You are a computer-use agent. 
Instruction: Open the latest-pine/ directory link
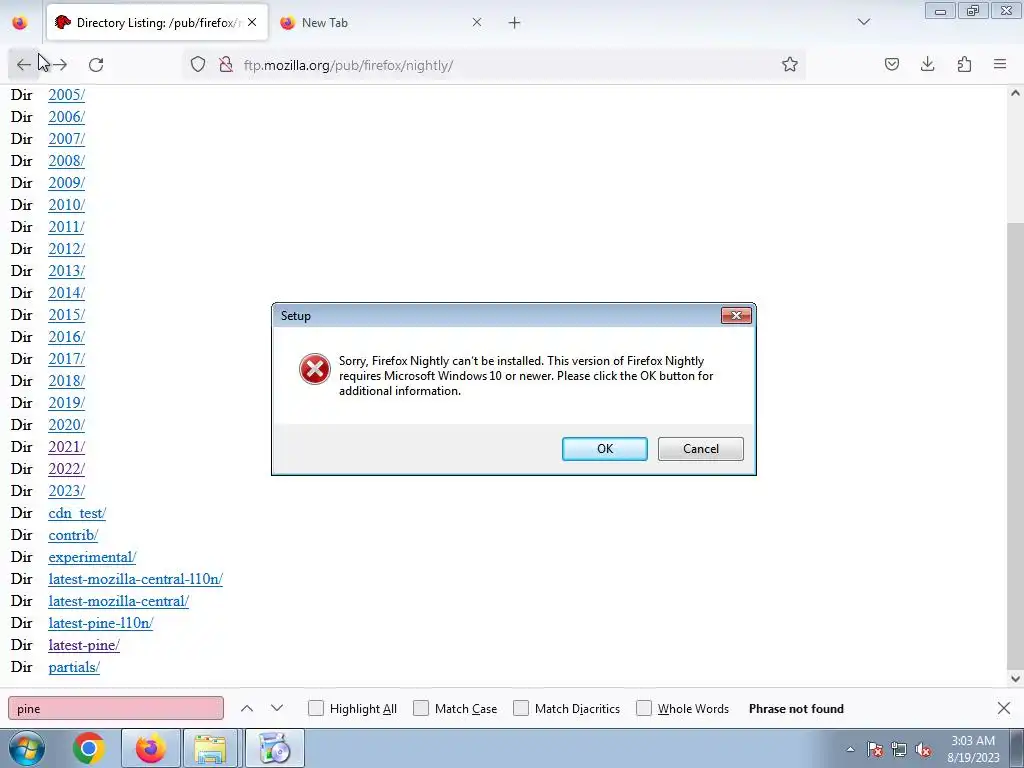pyautogui.click(x=84, y=645)
